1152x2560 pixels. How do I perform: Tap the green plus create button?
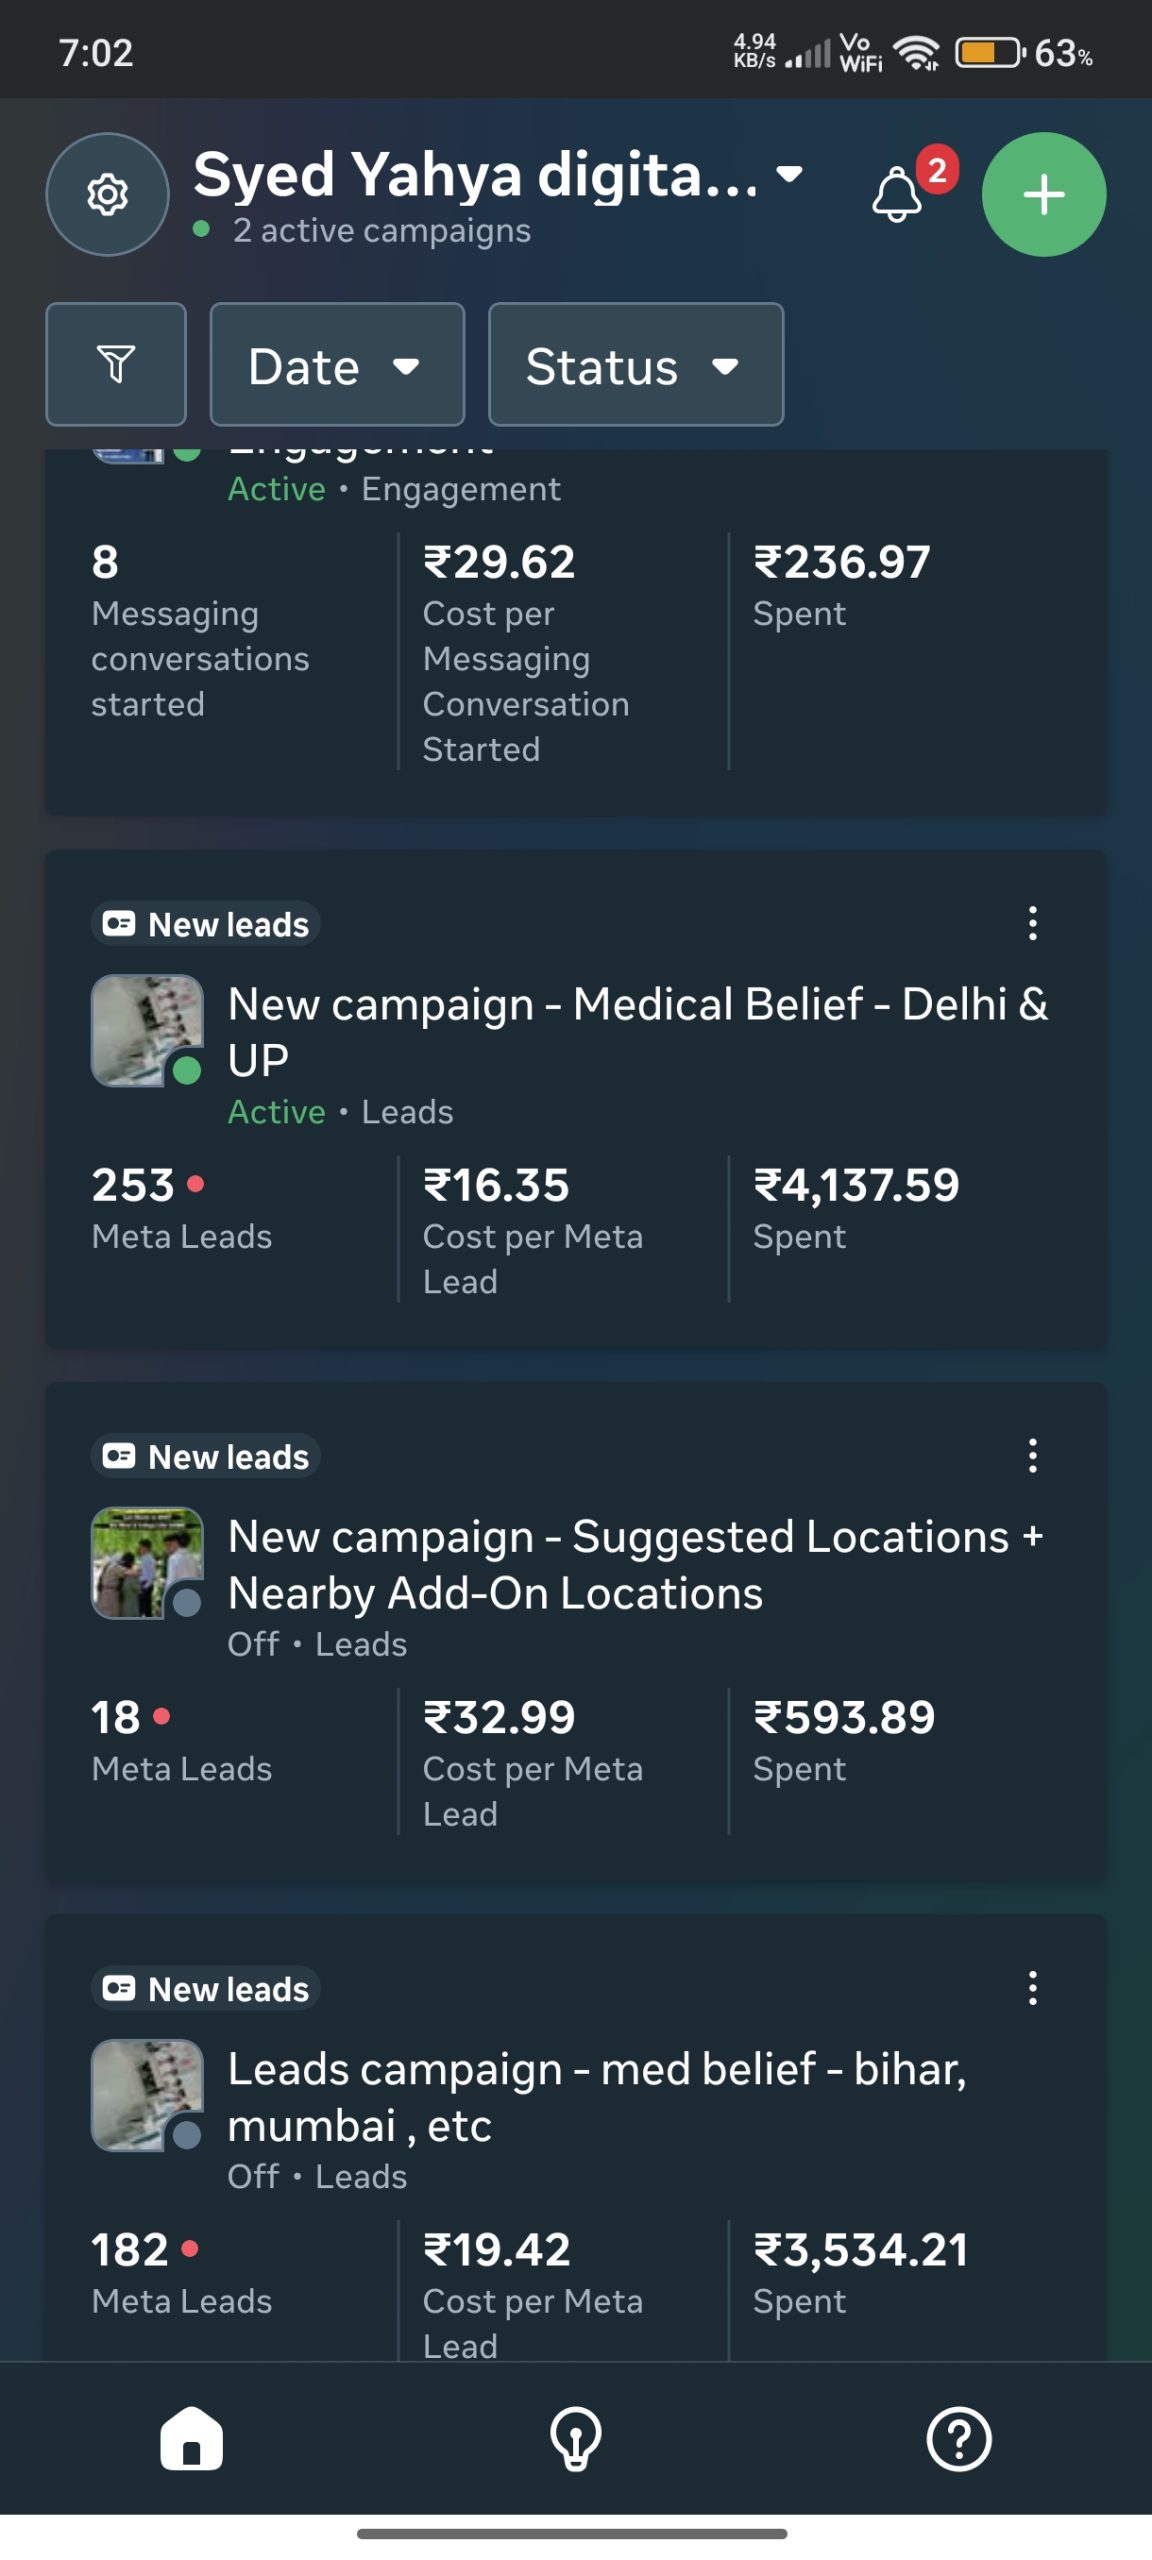point(1043,194)
